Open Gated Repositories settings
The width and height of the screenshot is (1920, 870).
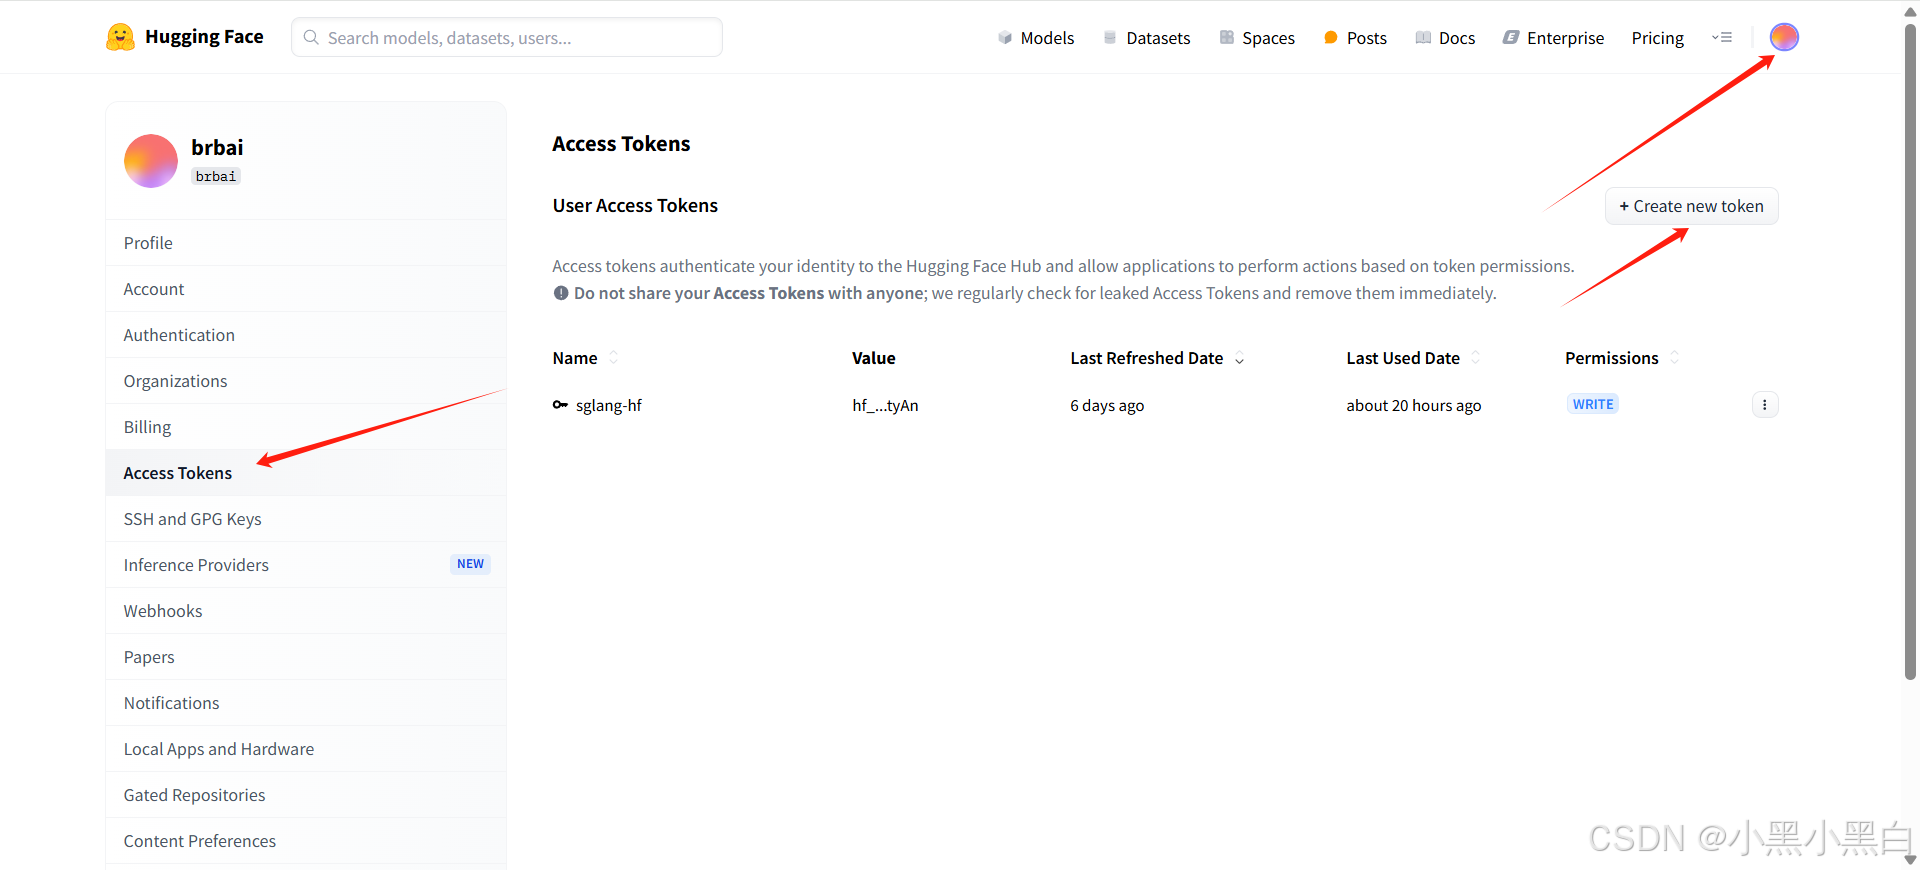(306, 795)
